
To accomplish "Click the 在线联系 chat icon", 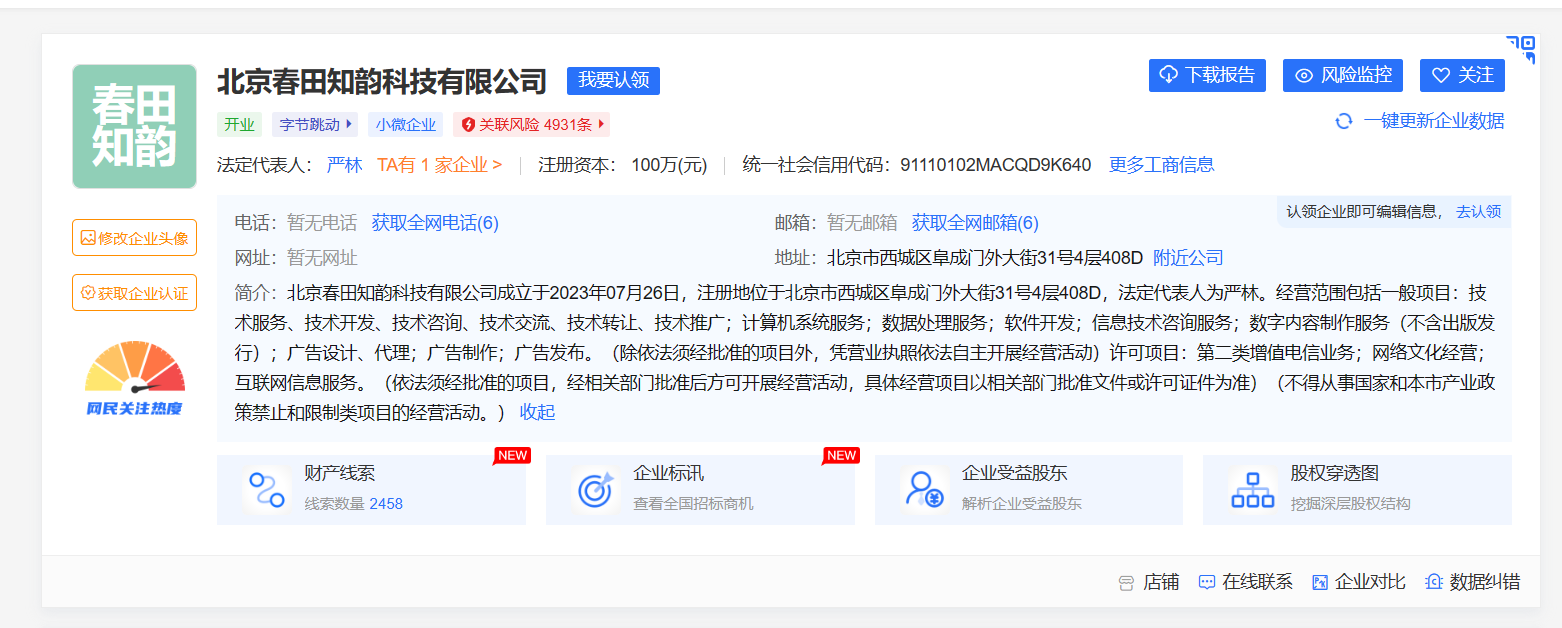I will pyautogui.click(x=1207, y=582).
